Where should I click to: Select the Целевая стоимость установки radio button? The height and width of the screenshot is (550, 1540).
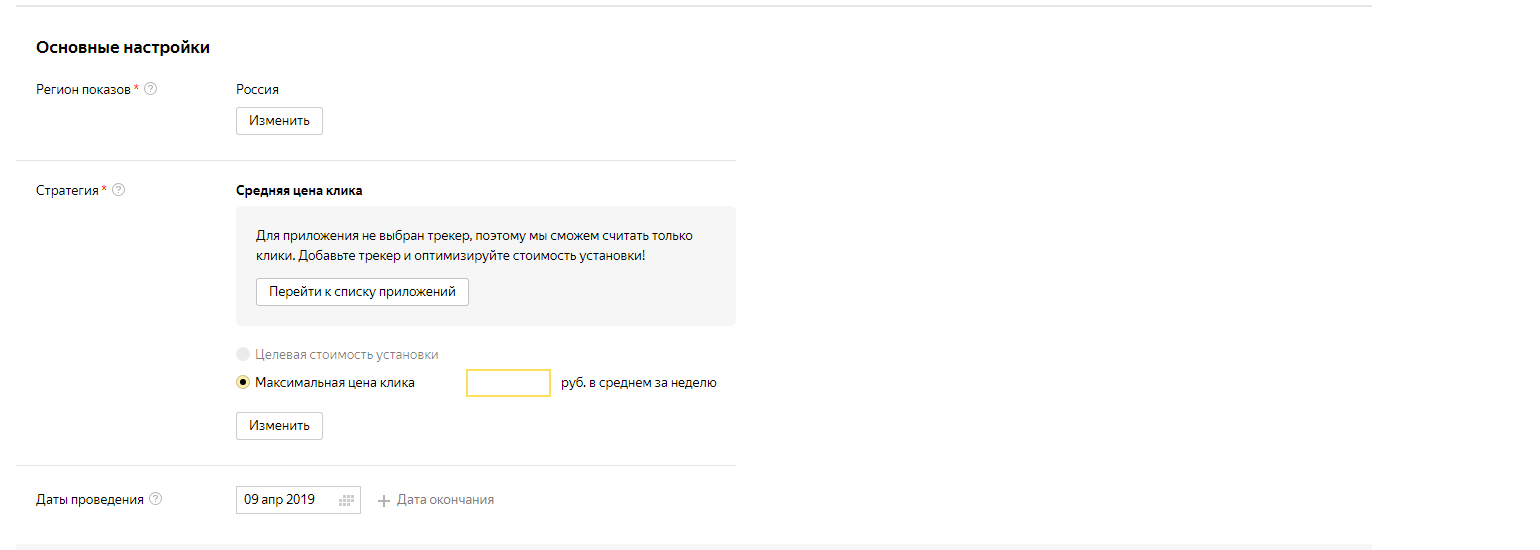click(243, 354)
